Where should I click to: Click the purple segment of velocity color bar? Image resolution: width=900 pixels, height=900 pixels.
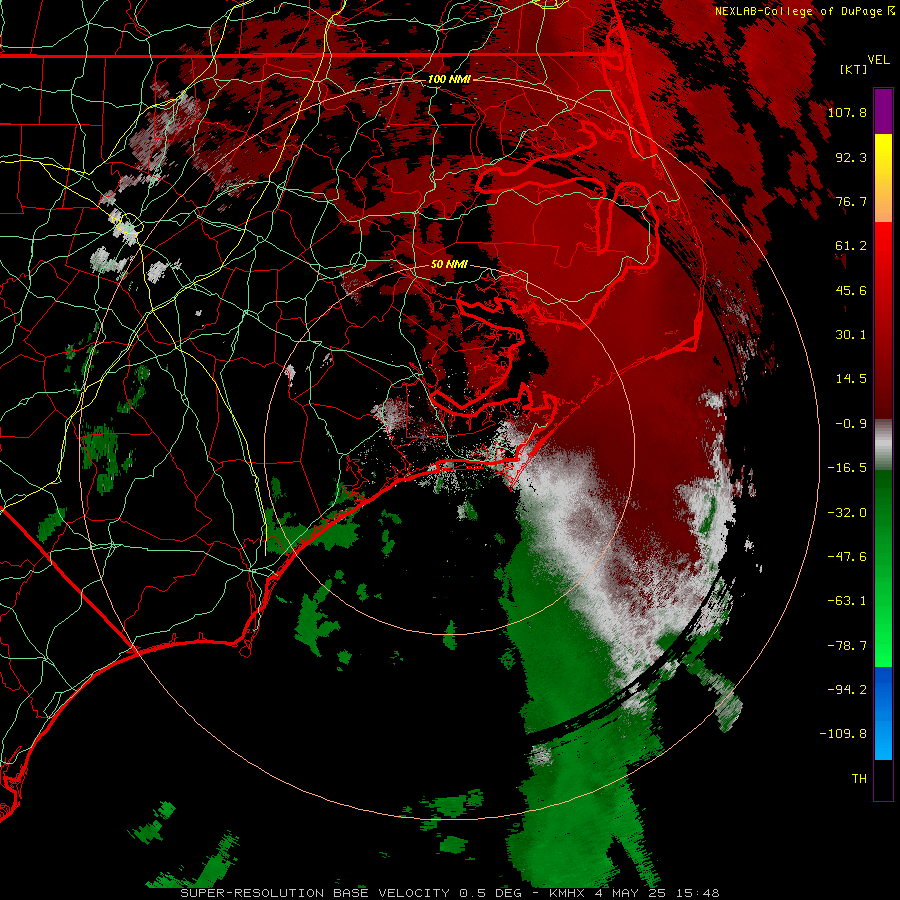tap(883, 111)
